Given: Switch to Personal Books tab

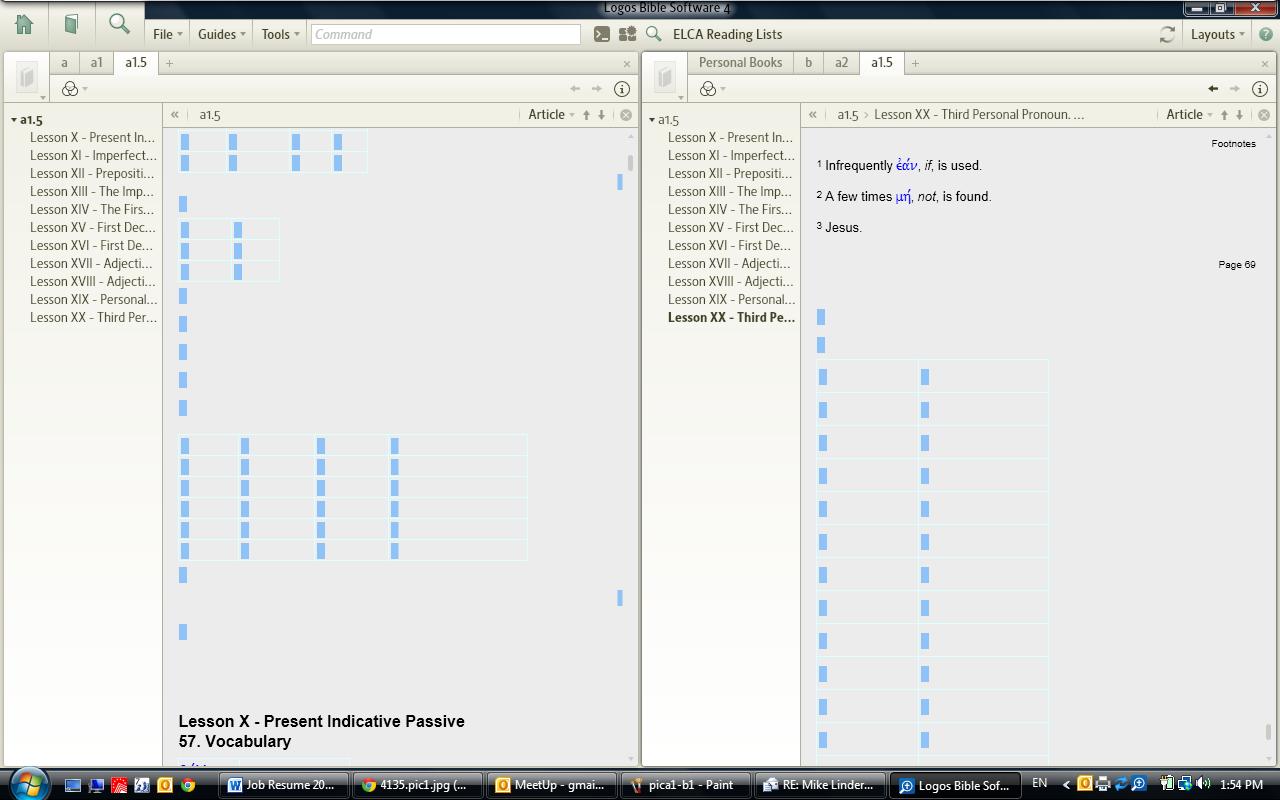Looking at the screenshot, I should point(740,63).
